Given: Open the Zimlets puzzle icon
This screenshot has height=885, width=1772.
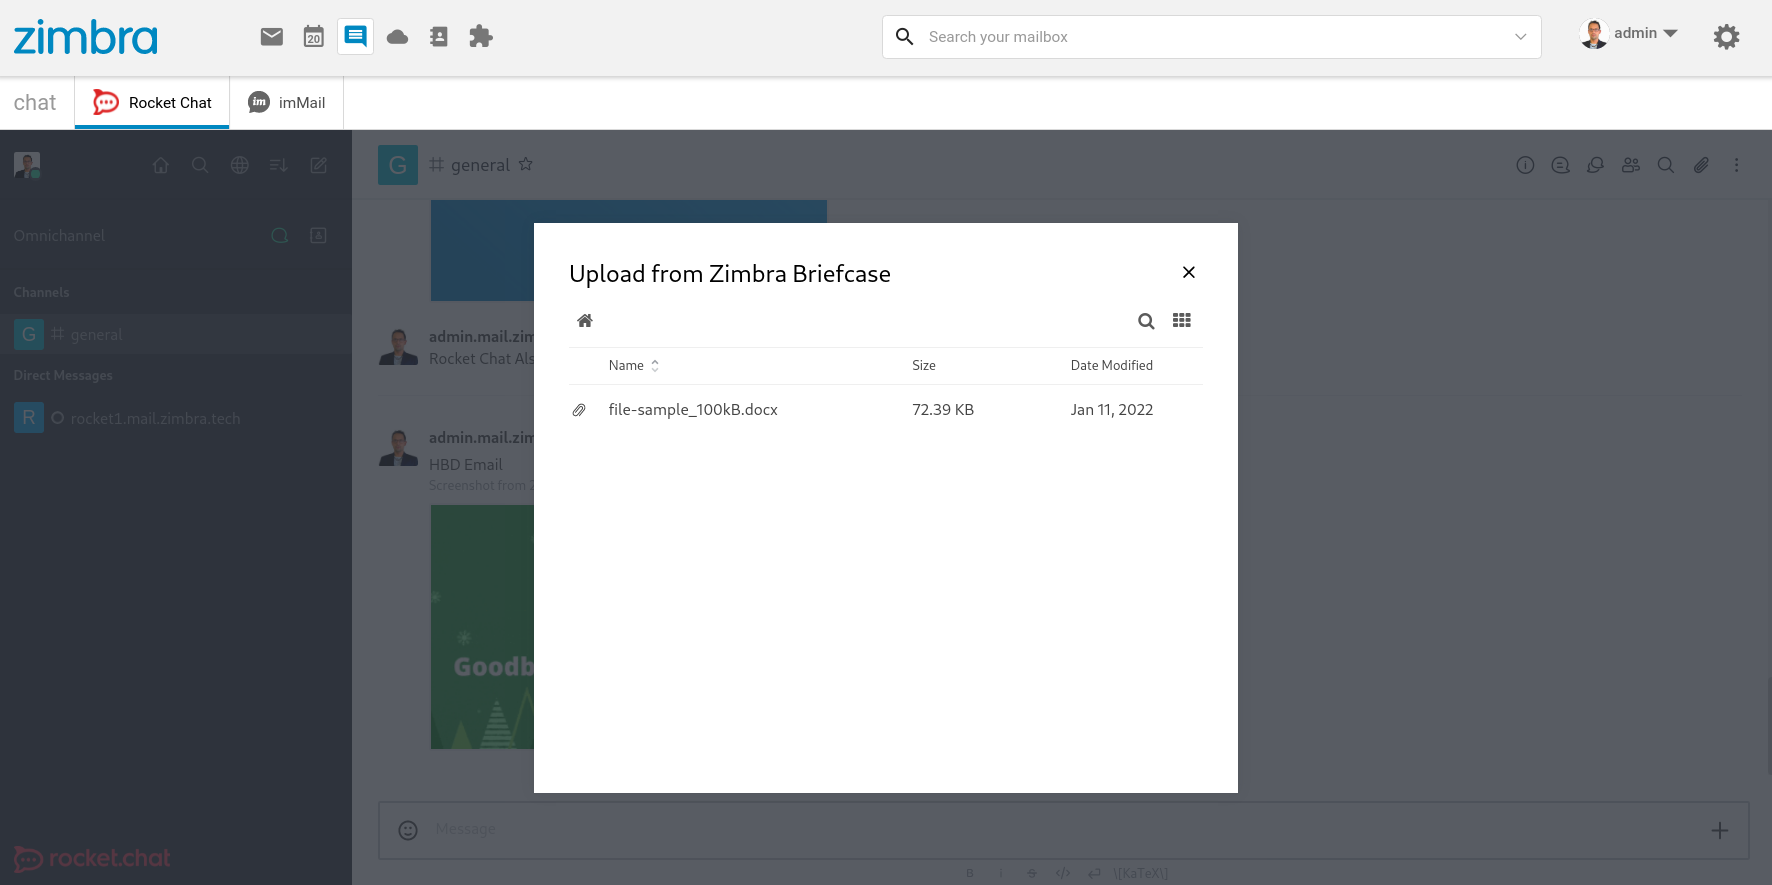Looking at the screenshot, I should [x=481, y=37].
